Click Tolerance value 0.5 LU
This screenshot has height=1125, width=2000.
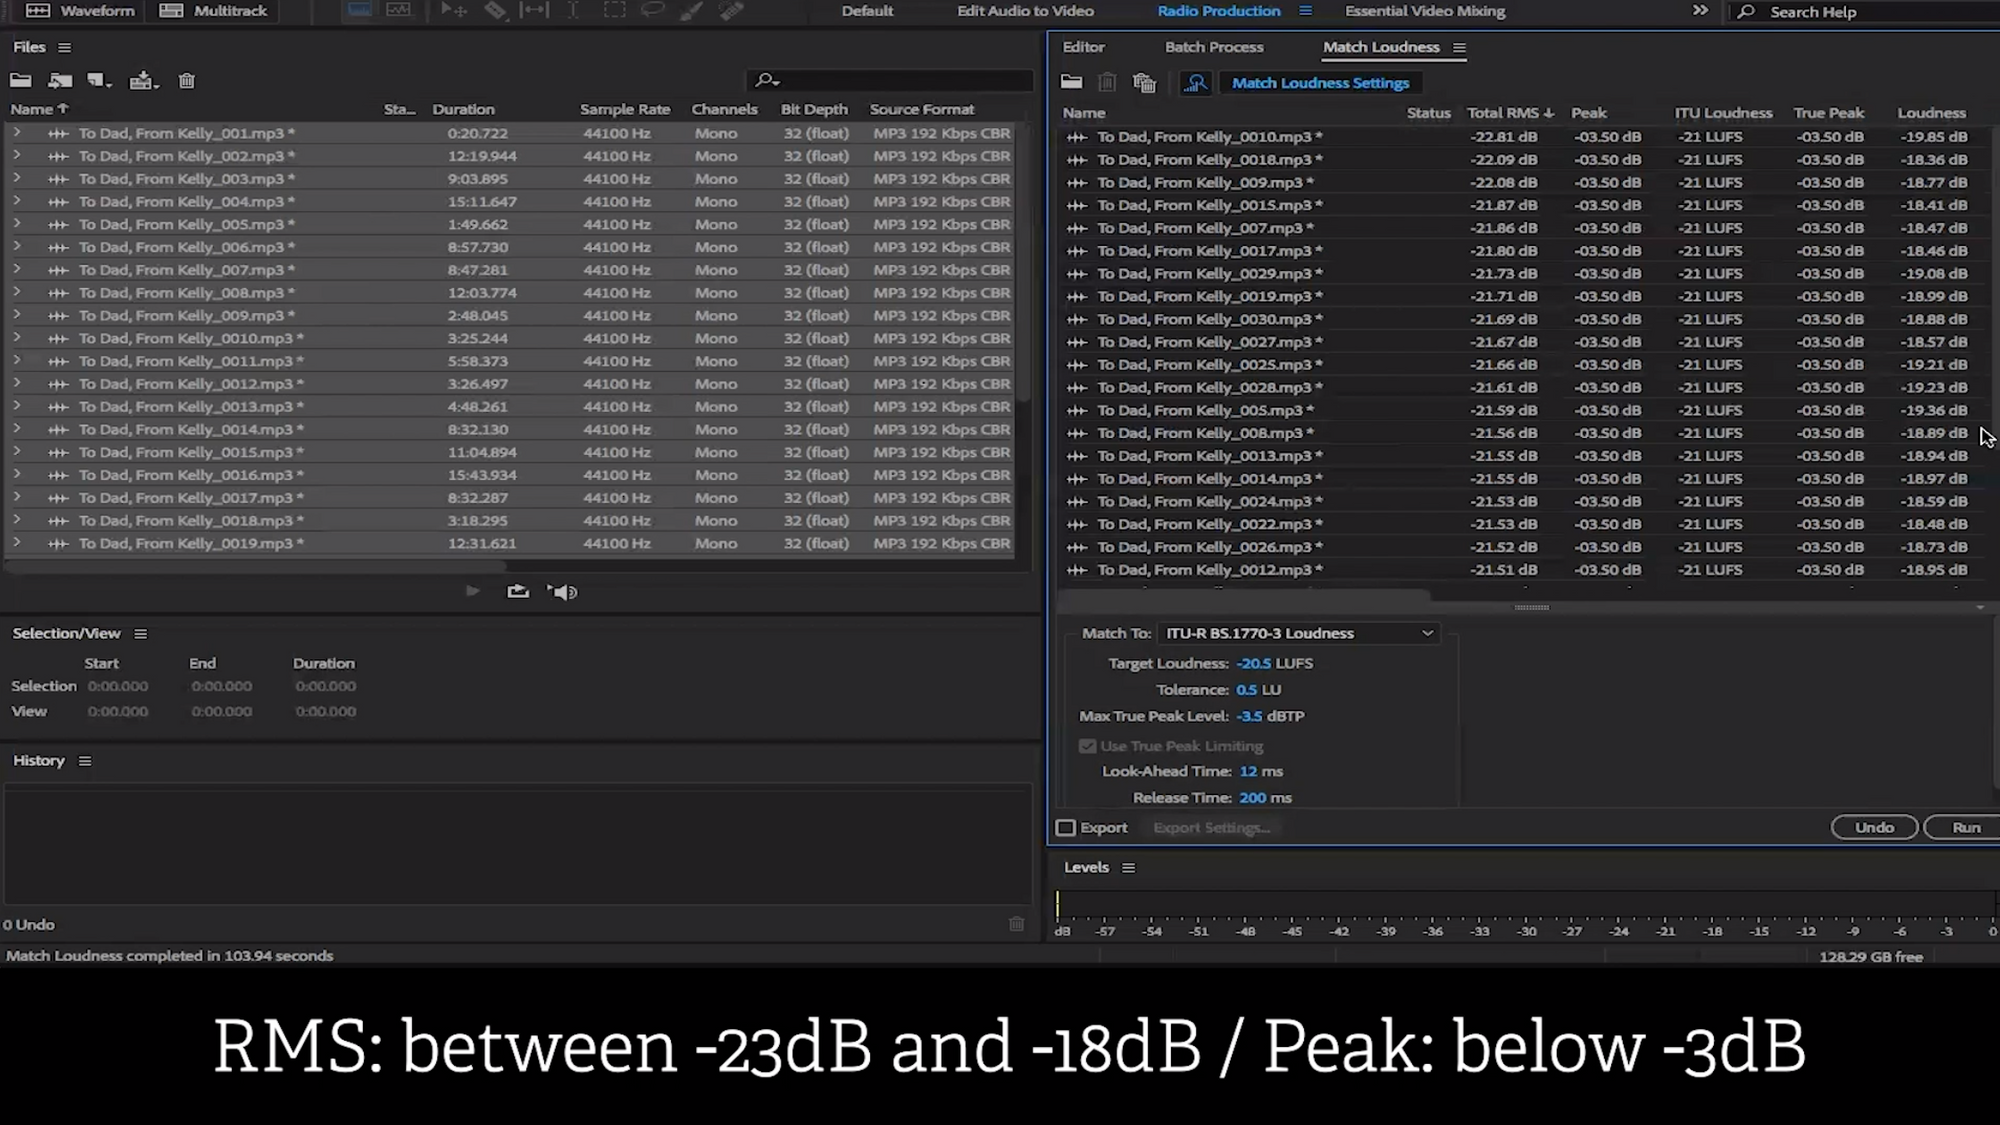pyautogui.click(x=1246, y=690)
